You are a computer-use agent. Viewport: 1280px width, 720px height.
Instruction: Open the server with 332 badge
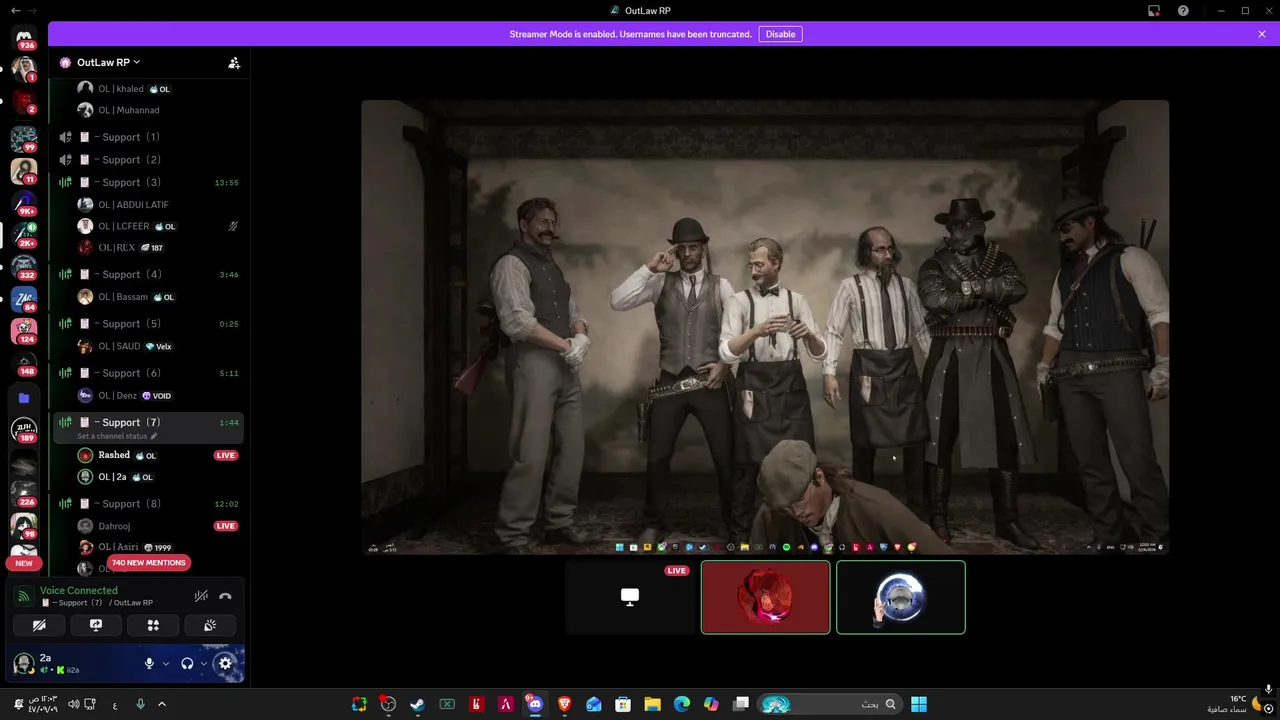point(24,267)
